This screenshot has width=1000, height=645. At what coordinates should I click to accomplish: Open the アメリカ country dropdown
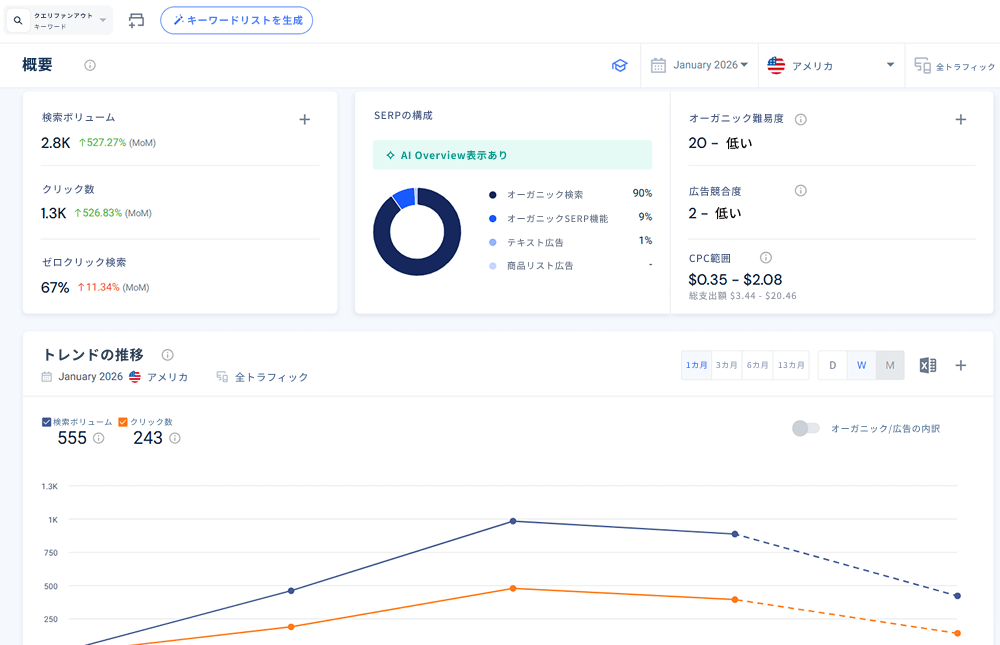coord(831,65)
